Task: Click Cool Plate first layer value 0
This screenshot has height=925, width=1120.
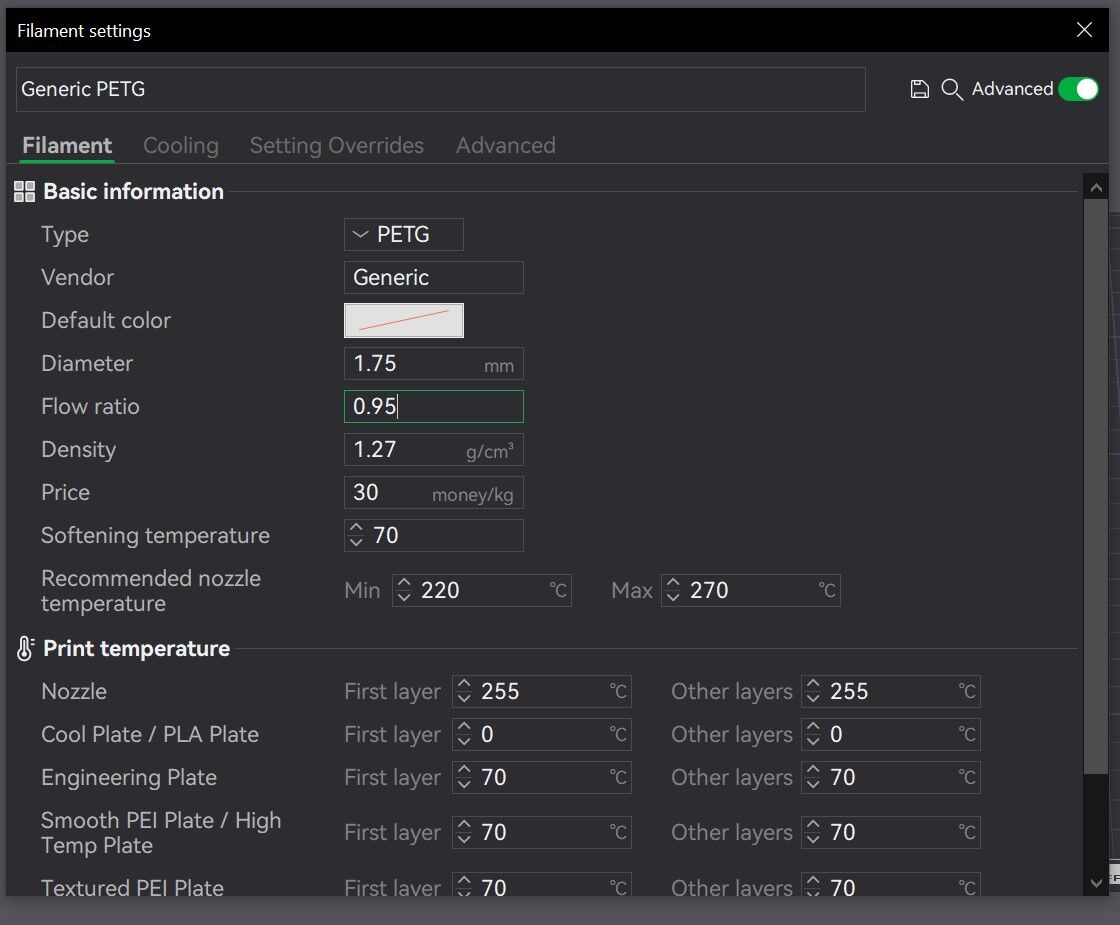Action: pyautogui.click(x=487, y=734)
